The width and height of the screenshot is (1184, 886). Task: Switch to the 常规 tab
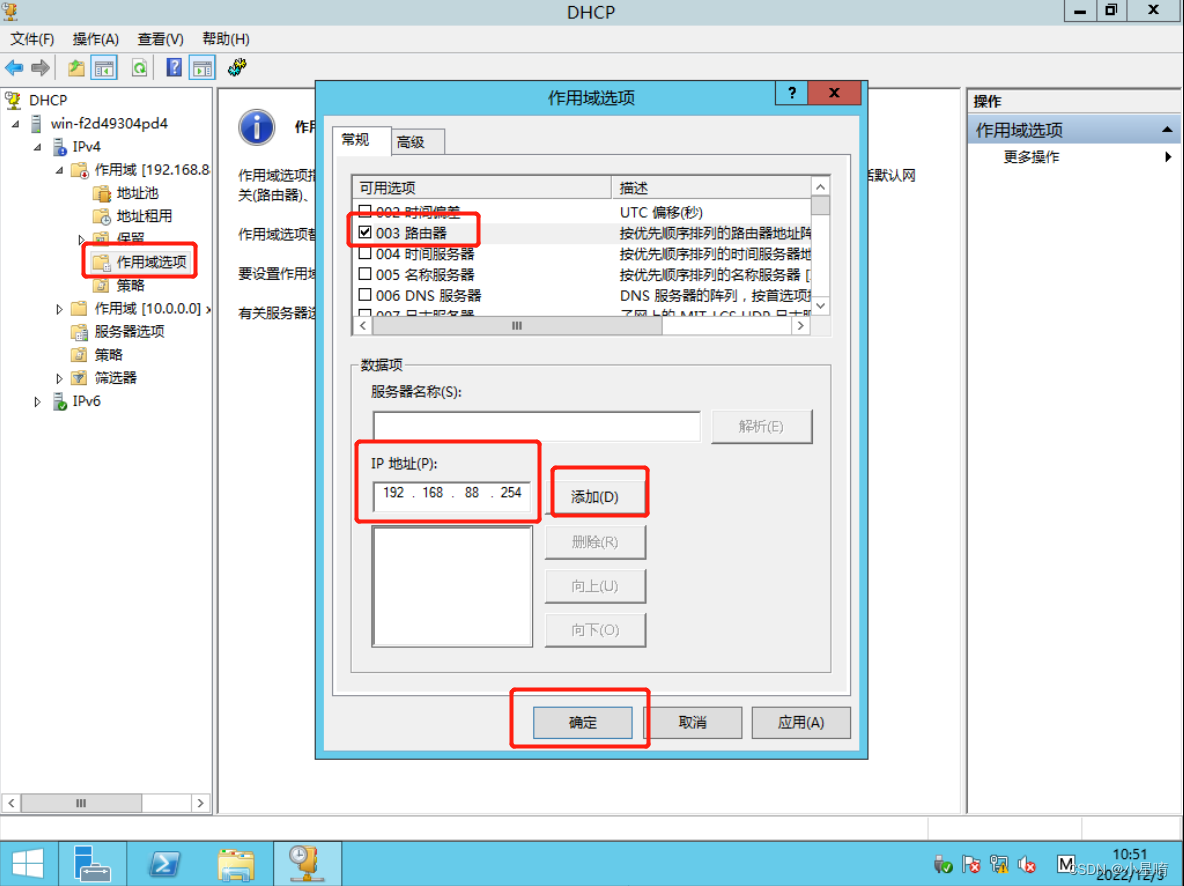[x=361, y=140]
